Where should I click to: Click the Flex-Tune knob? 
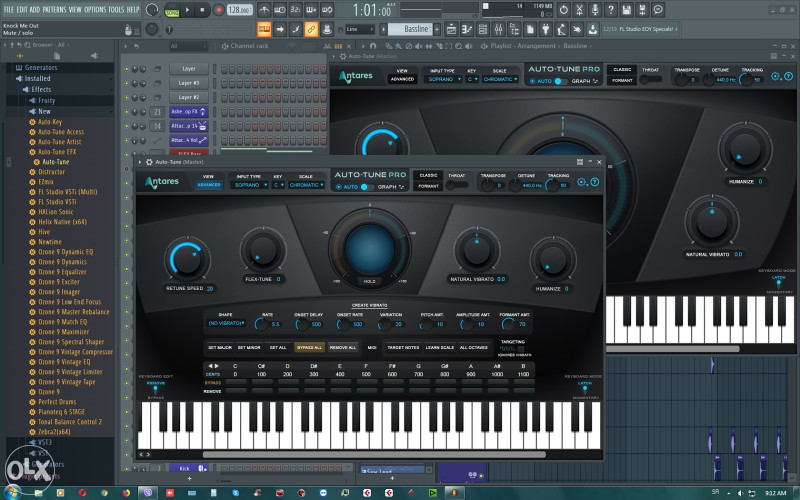click(263, 251)
